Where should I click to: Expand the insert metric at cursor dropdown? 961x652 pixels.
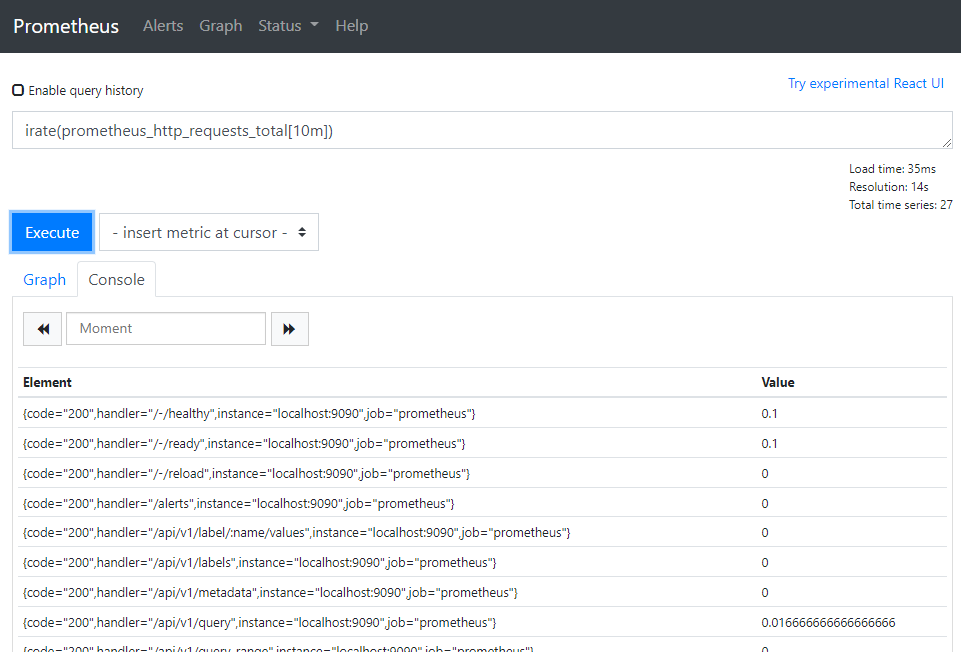pyautogui.click(x=209, y=232)
